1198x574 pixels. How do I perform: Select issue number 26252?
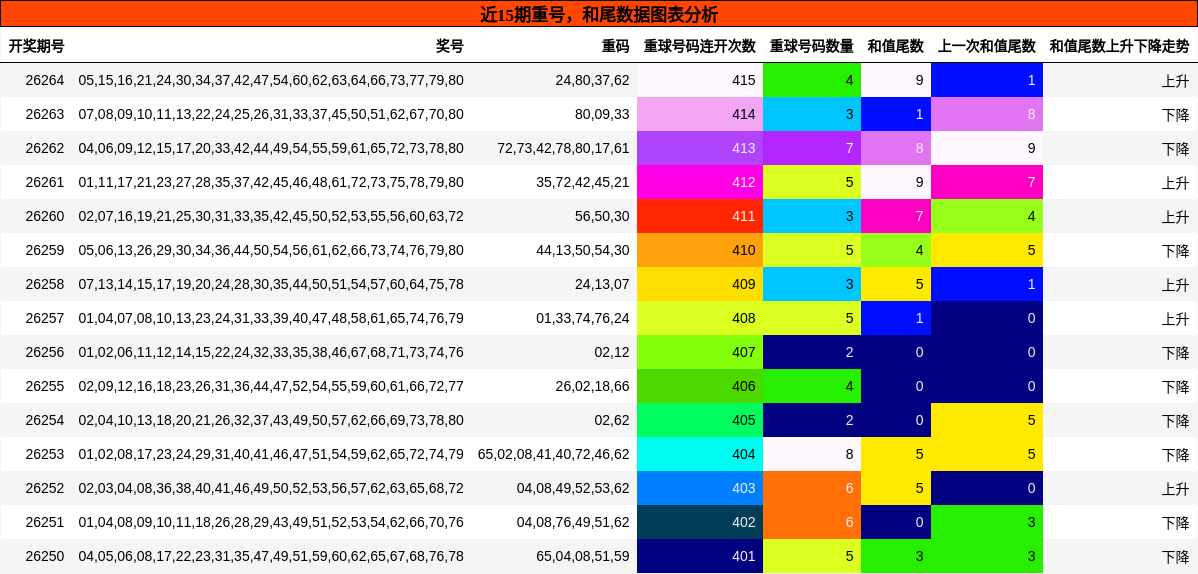pos(45,488)
